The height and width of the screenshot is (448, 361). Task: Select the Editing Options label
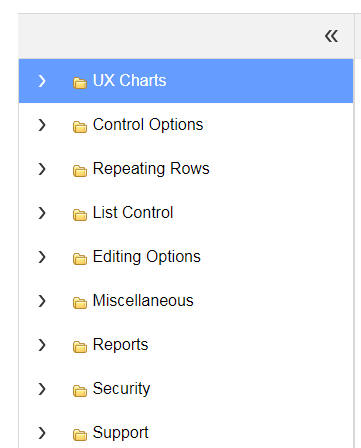click(147, 257)
